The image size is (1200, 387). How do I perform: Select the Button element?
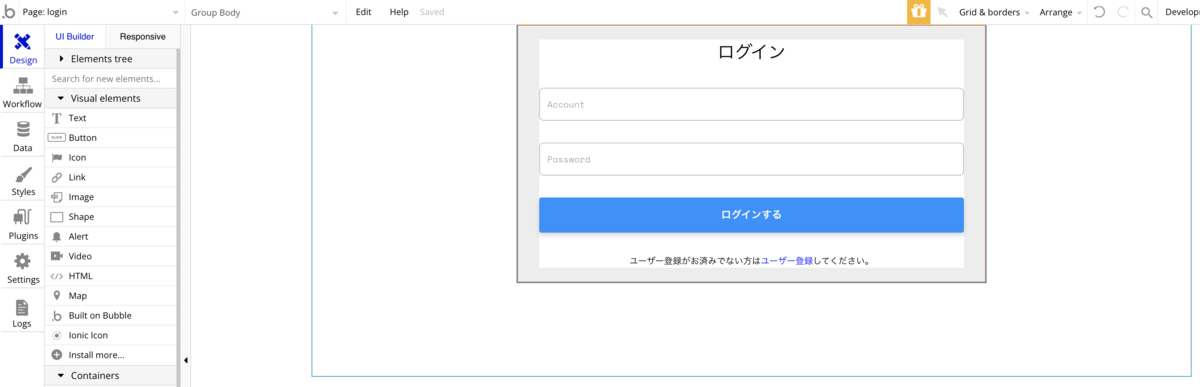pos(111,138)
